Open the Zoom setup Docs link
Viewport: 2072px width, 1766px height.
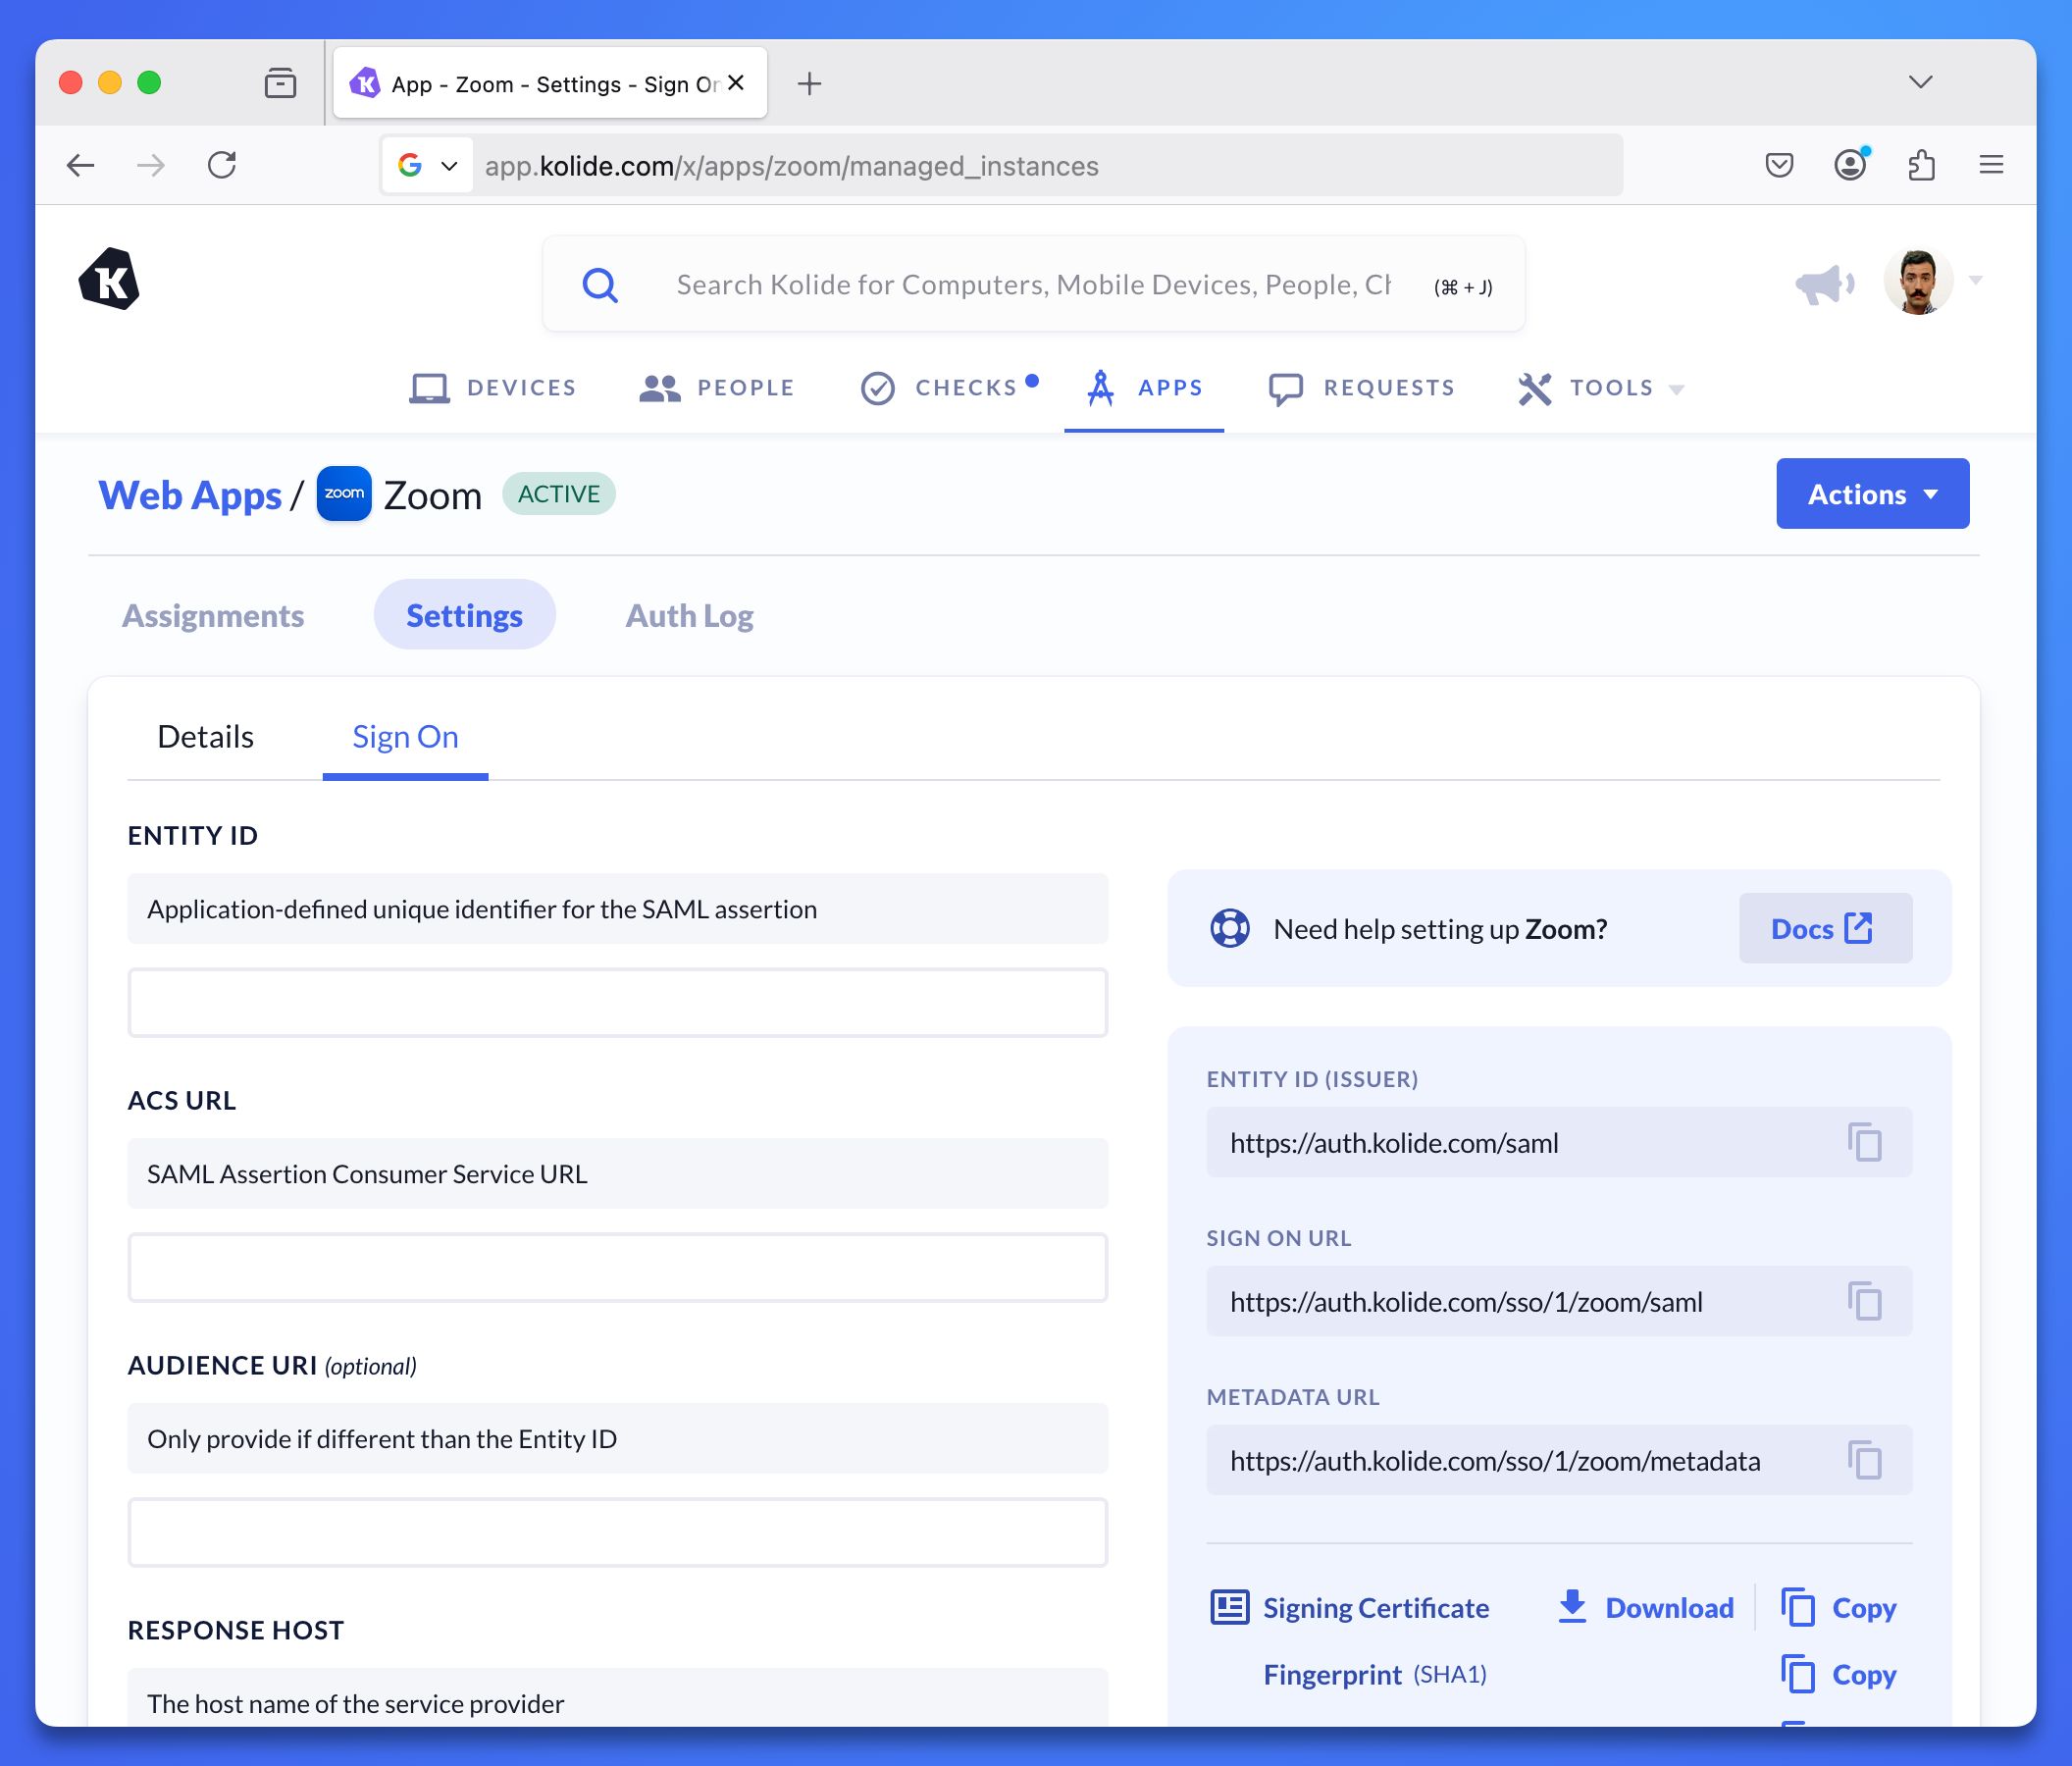(1824, 929)
